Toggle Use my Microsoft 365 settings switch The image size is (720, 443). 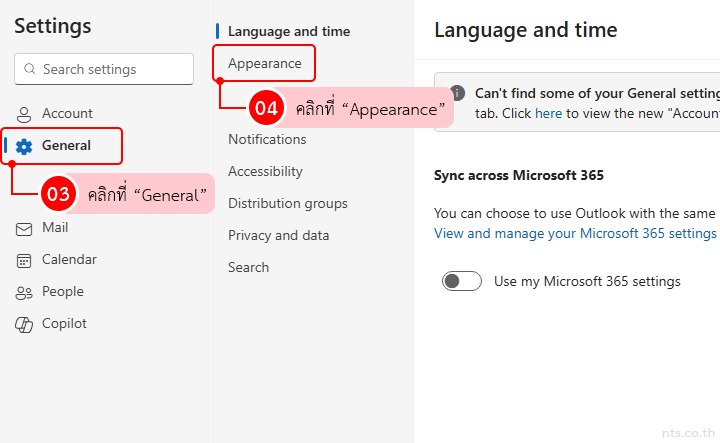click(461, 281)
